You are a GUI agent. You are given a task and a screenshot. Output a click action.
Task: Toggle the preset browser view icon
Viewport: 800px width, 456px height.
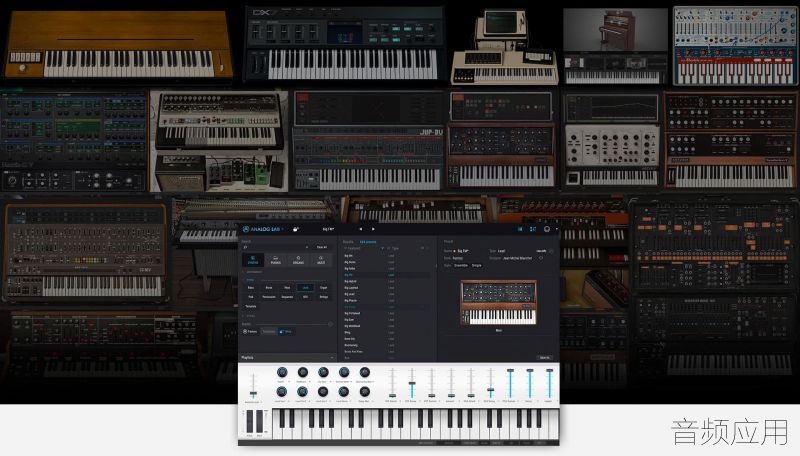click(x=520, y=229)
